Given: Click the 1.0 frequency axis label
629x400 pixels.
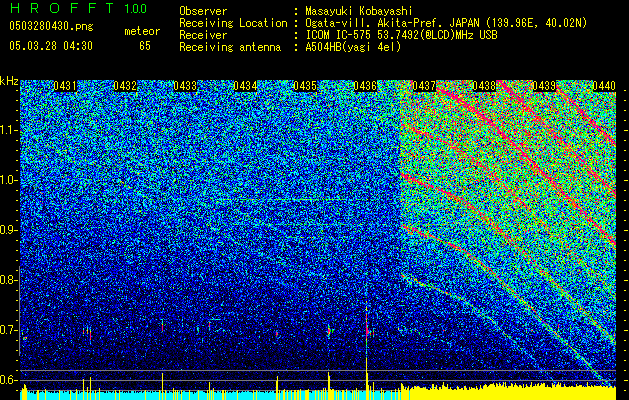Looking at the screenshot, I should (8, 180).
